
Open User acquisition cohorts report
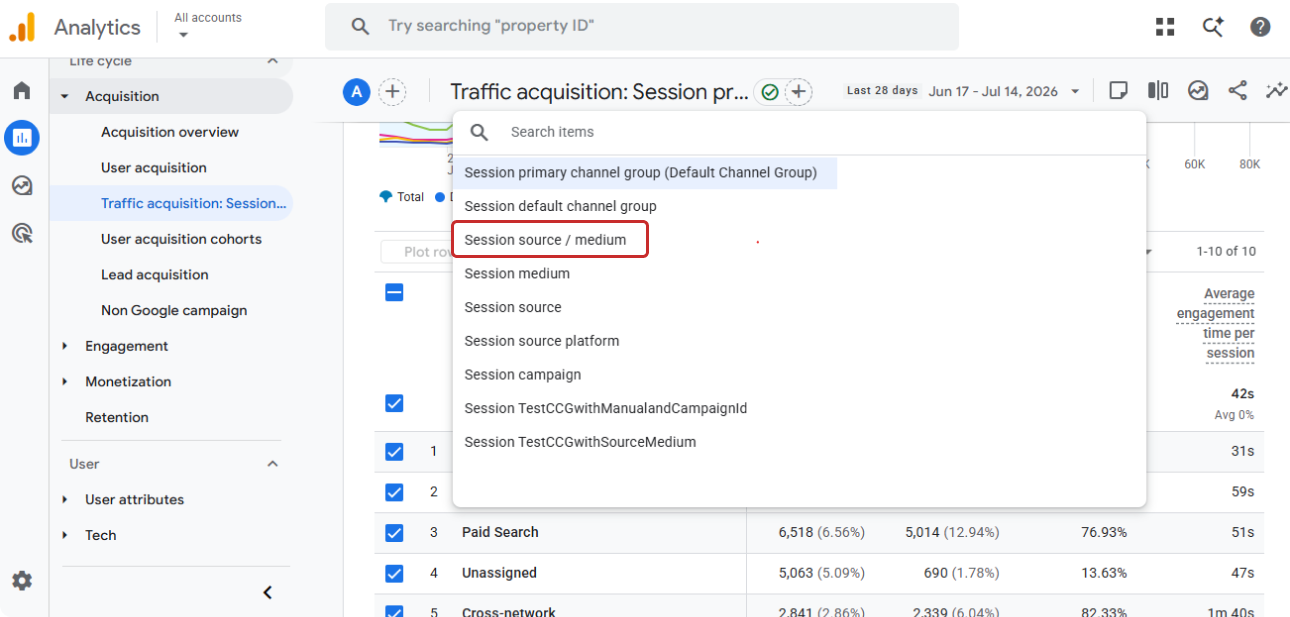click(x=181, y=239)
